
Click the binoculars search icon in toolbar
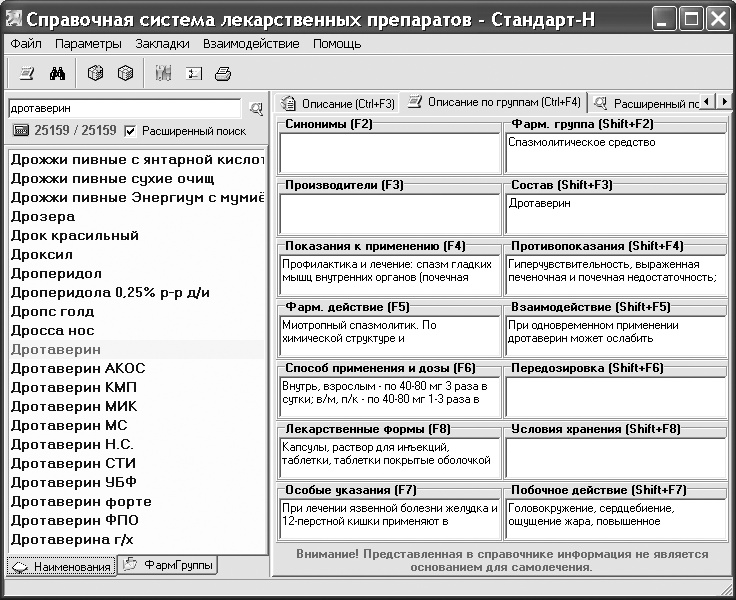click(57, 72)
